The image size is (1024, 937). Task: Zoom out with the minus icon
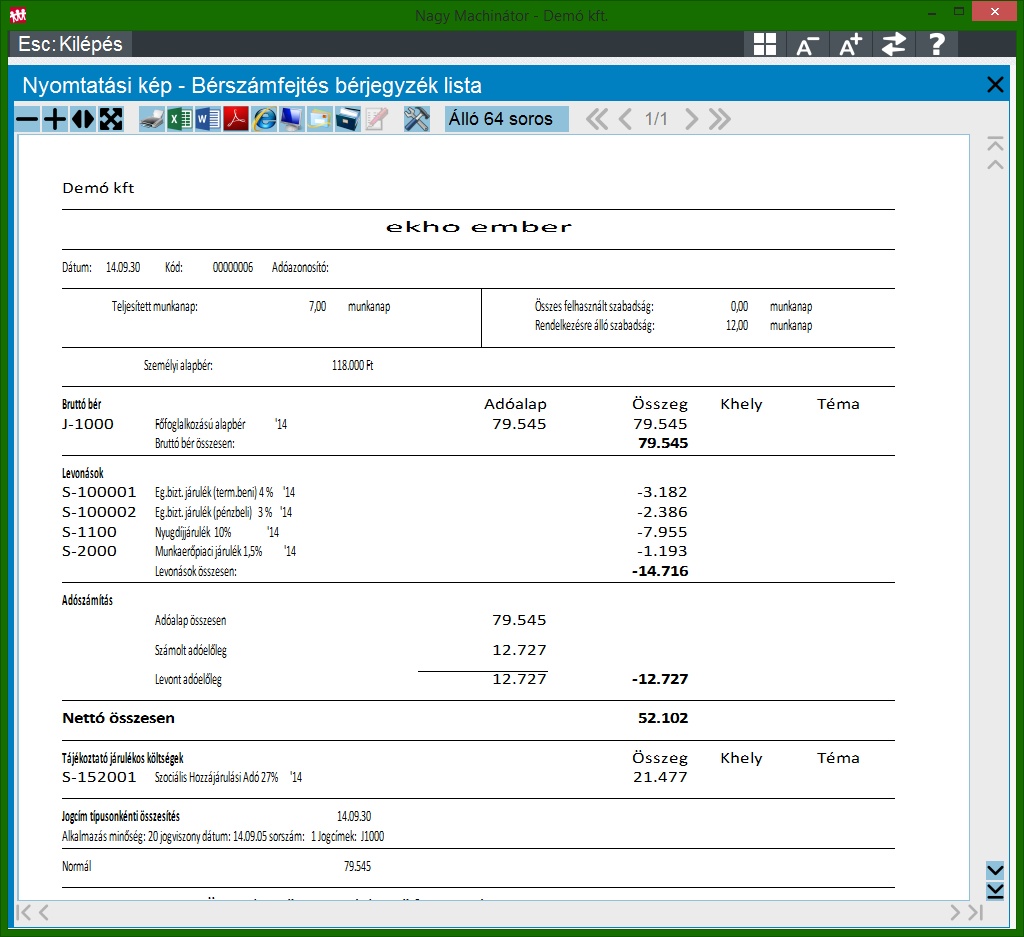27,120
